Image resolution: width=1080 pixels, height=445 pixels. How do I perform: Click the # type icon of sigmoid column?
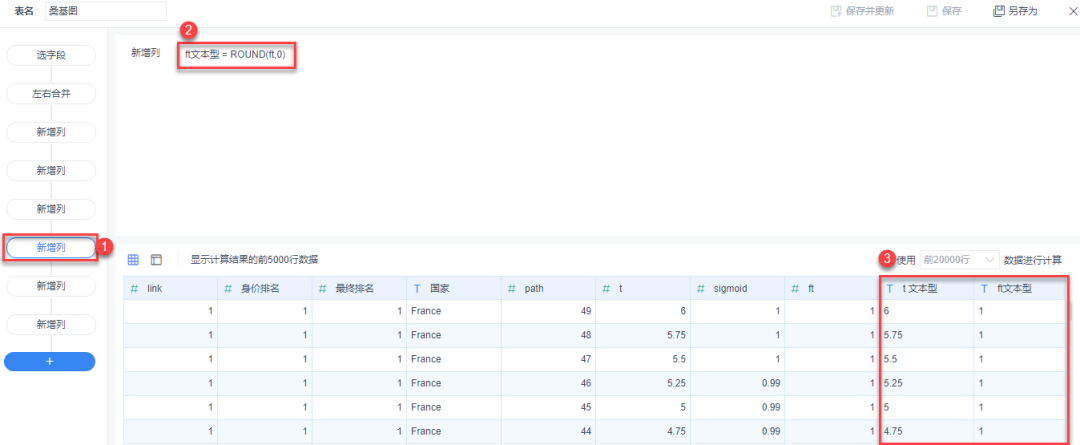[701, 289]
